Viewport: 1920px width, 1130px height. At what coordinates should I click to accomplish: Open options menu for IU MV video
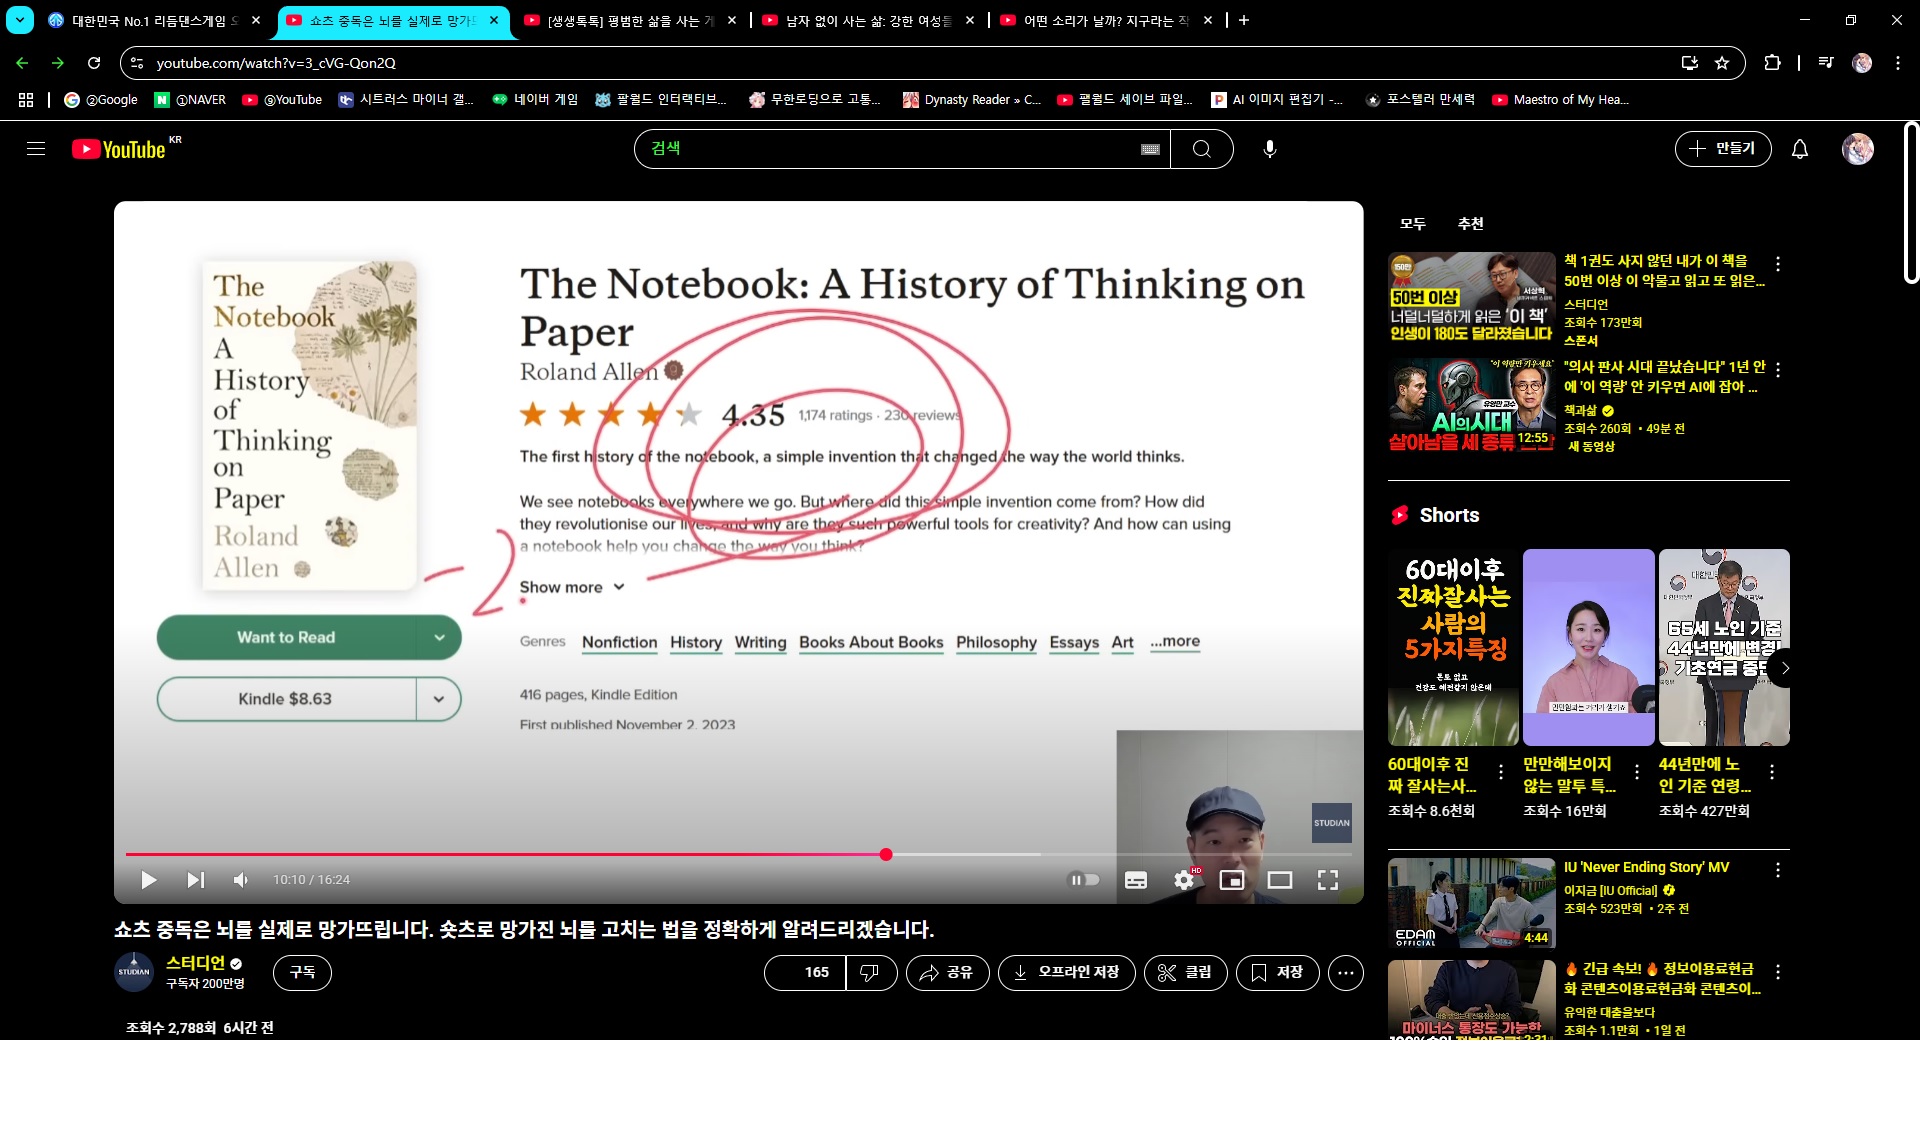point(1777,870)
